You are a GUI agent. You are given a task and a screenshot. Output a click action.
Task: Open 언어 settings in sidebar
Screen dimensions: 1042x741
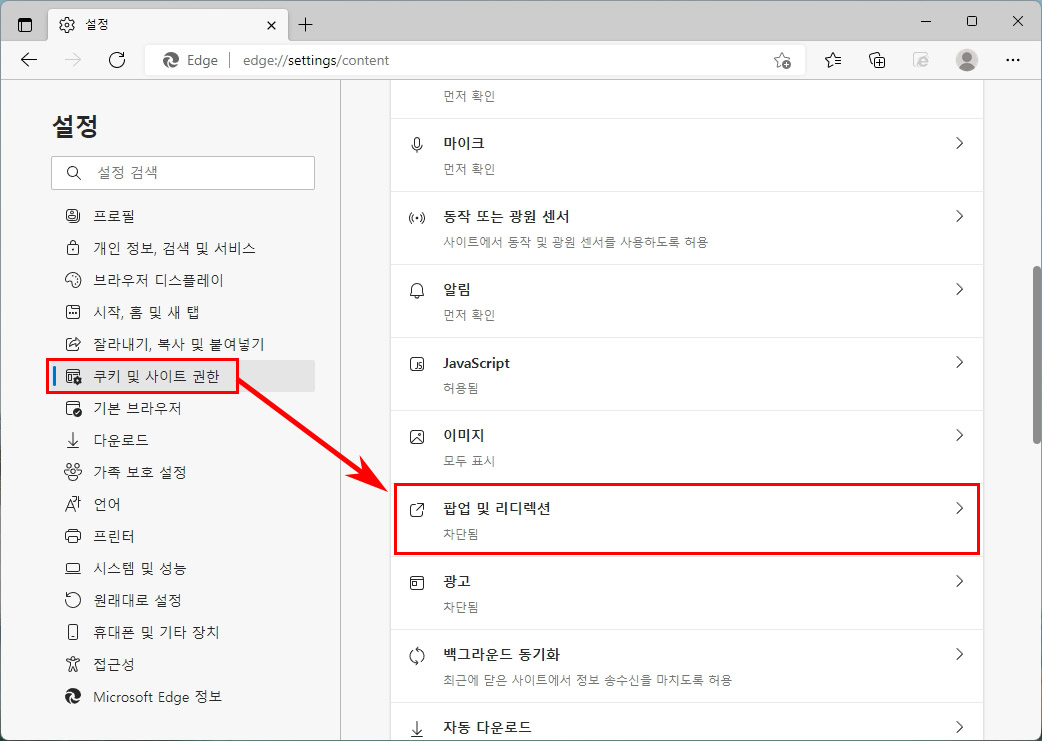182,504
